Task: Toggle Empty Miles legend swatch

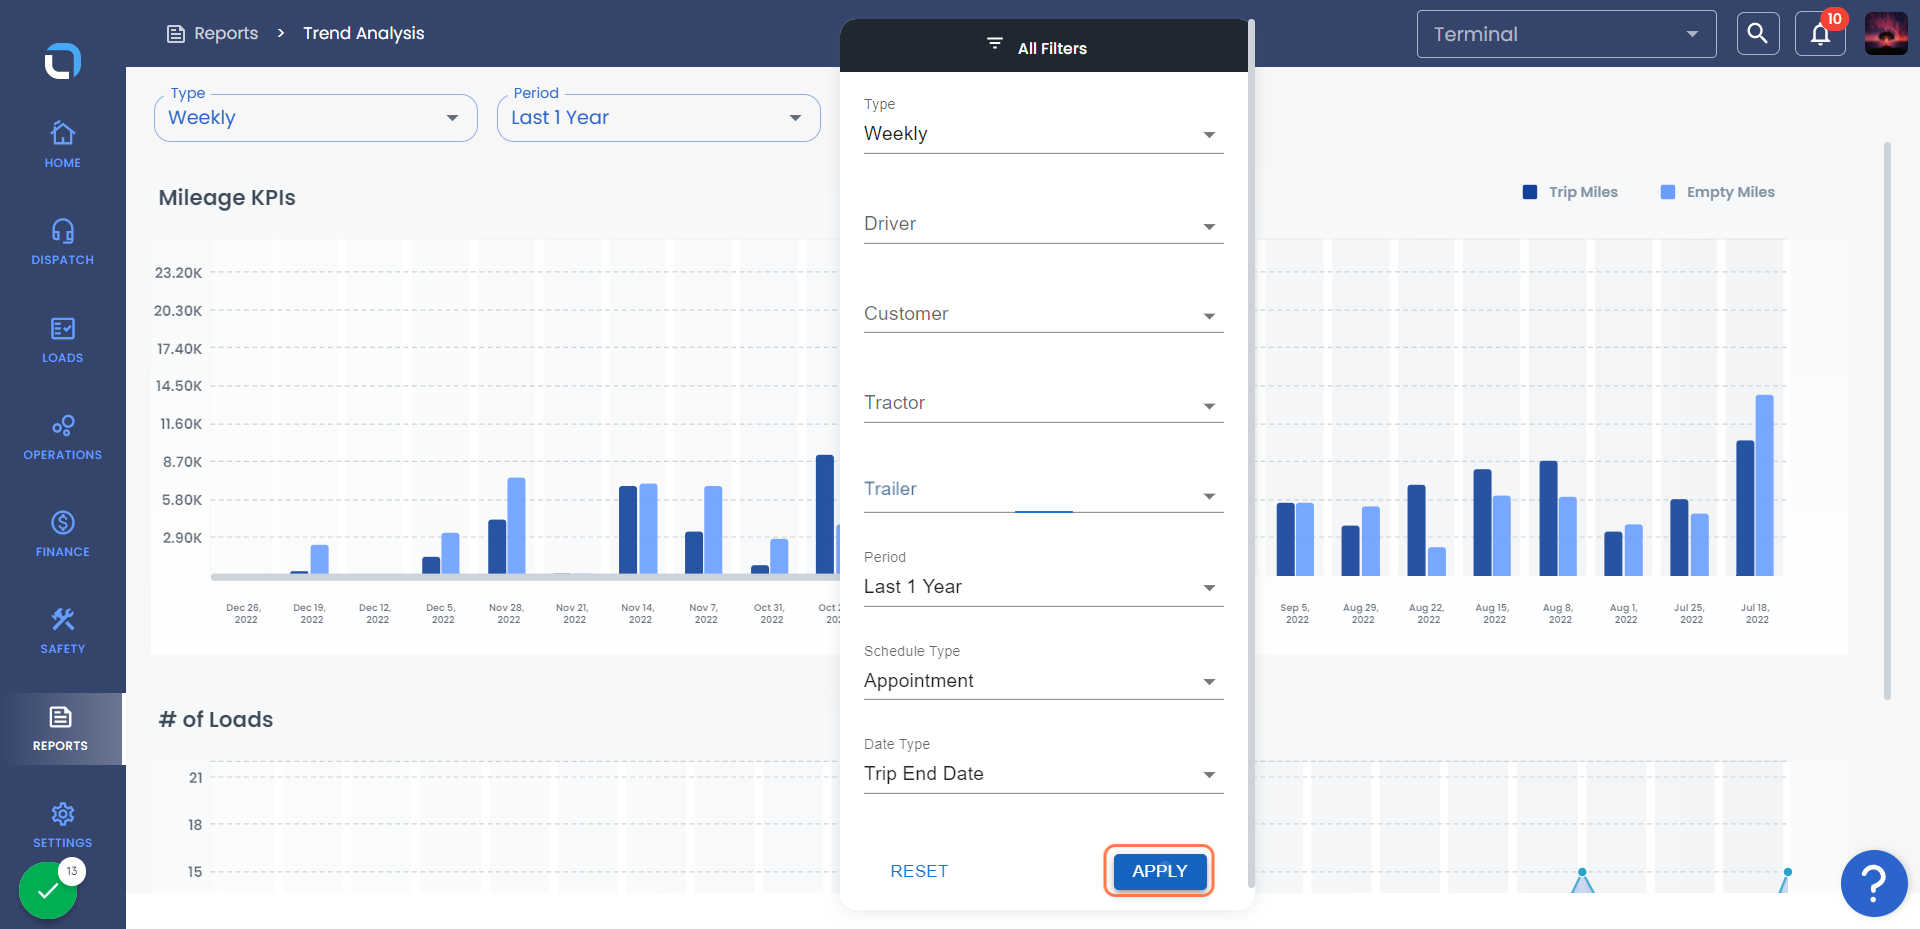Action: 1668,192
